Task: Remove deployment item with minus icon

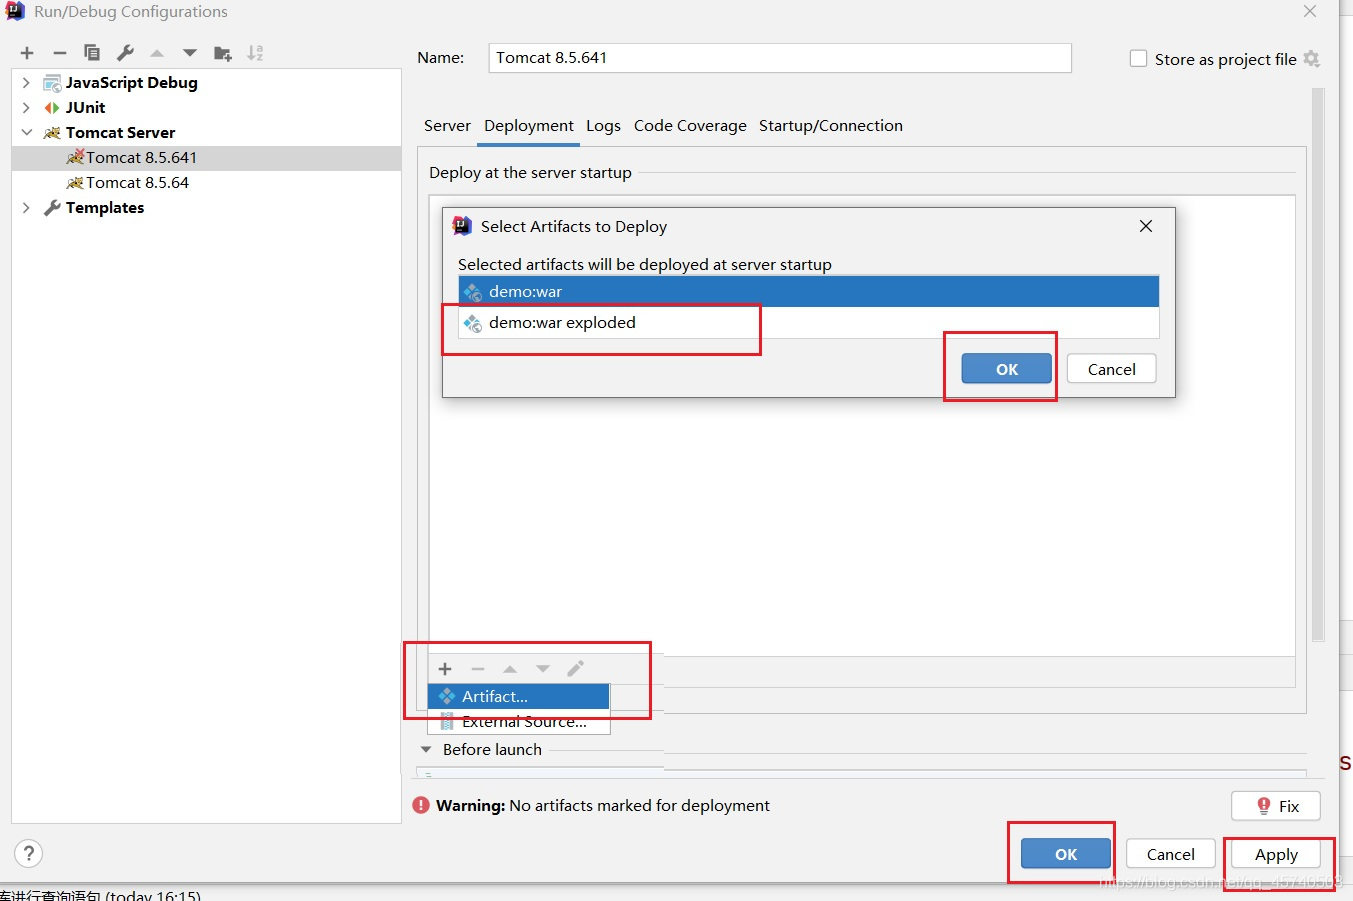Action: tap(478, 669)
